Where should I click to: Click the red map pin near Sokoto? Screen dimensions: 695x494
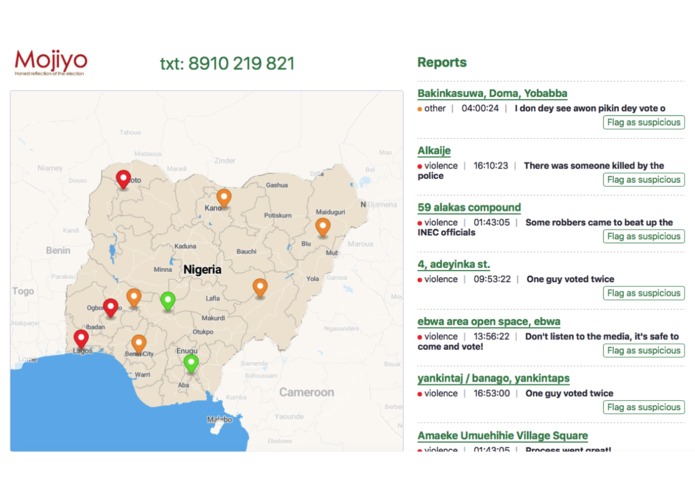coord(123,179)
